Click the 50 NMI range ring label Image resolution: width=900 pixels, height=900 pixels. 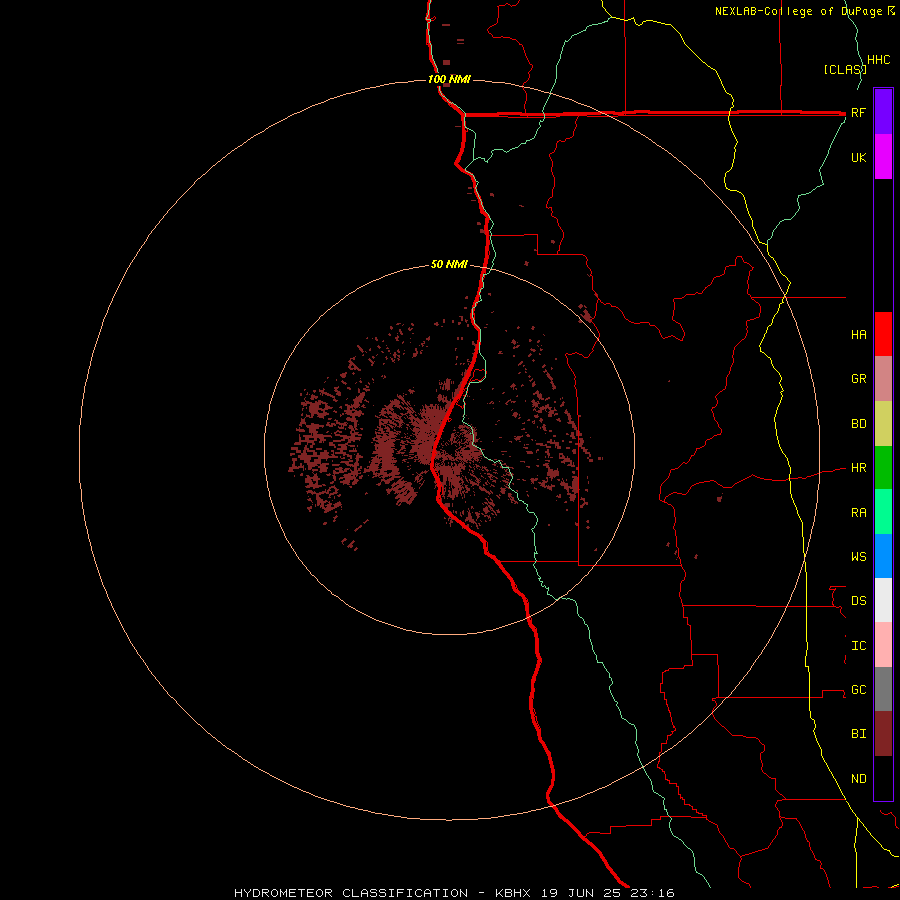(449, 264)
